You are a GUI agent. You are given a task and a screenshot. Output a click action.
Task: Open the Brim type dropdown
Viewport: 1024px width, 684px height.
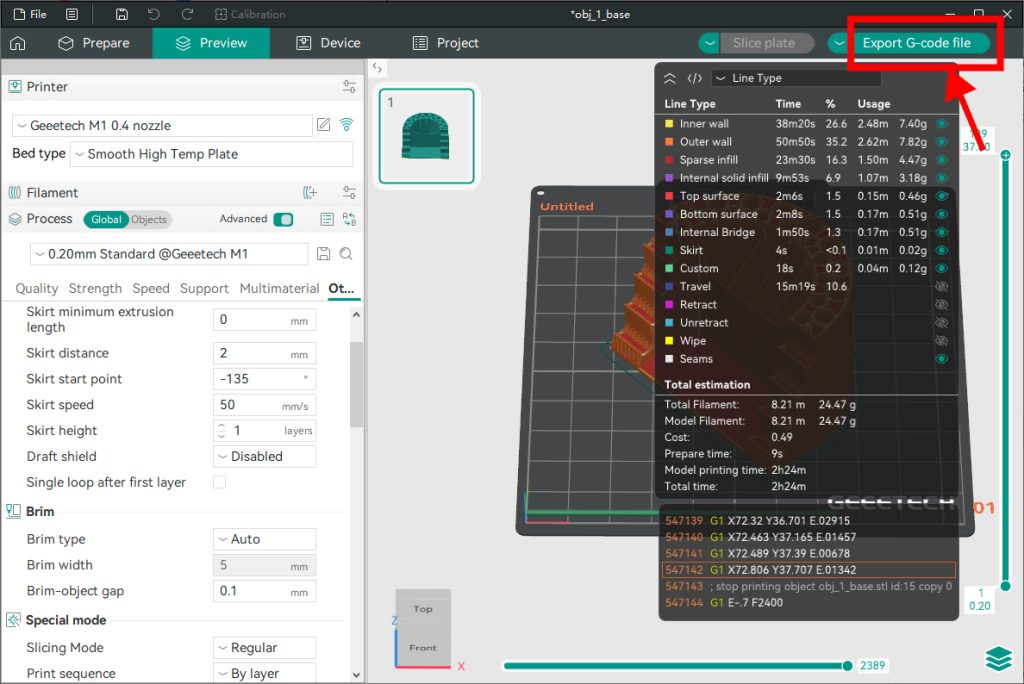(x=264, y=539)
